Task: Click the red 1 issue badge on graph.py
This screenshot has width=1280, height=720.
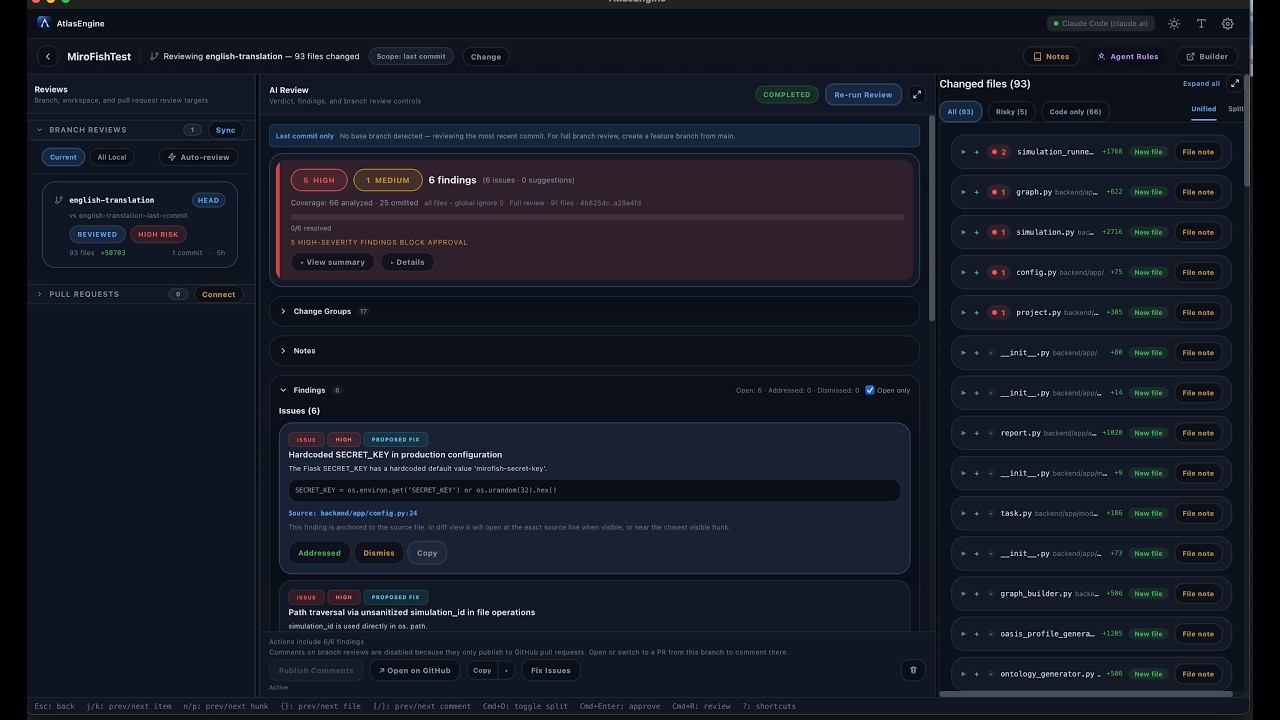Action: pos(999,192)
